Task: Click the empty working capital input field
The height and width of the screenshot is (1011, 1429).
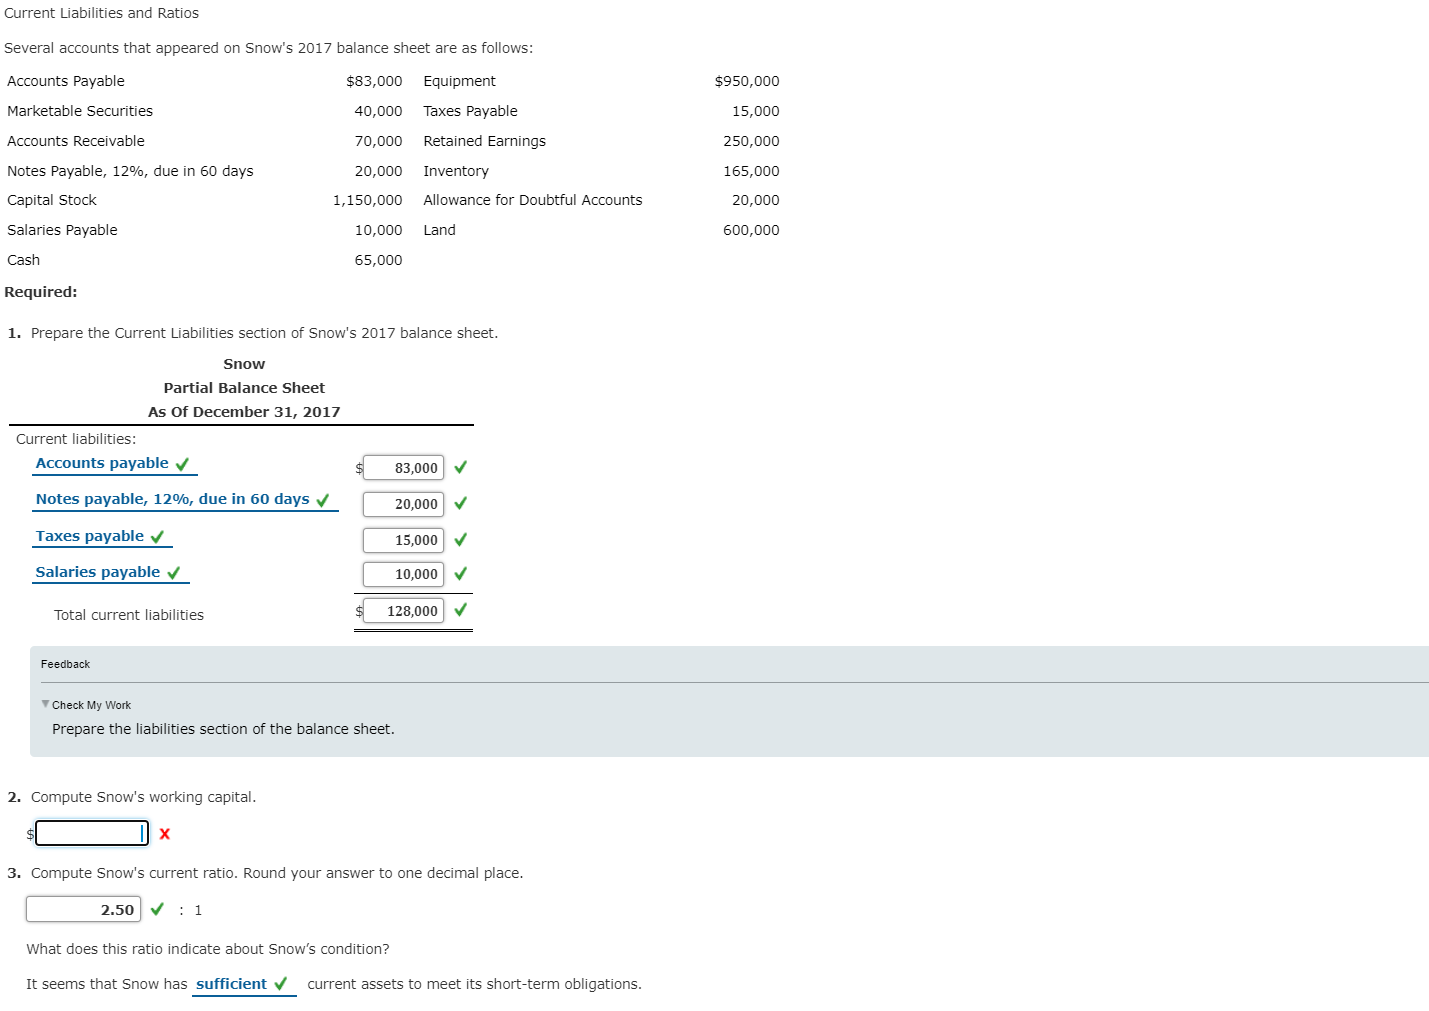Action: pyautogui.click(x=91, y=832)
